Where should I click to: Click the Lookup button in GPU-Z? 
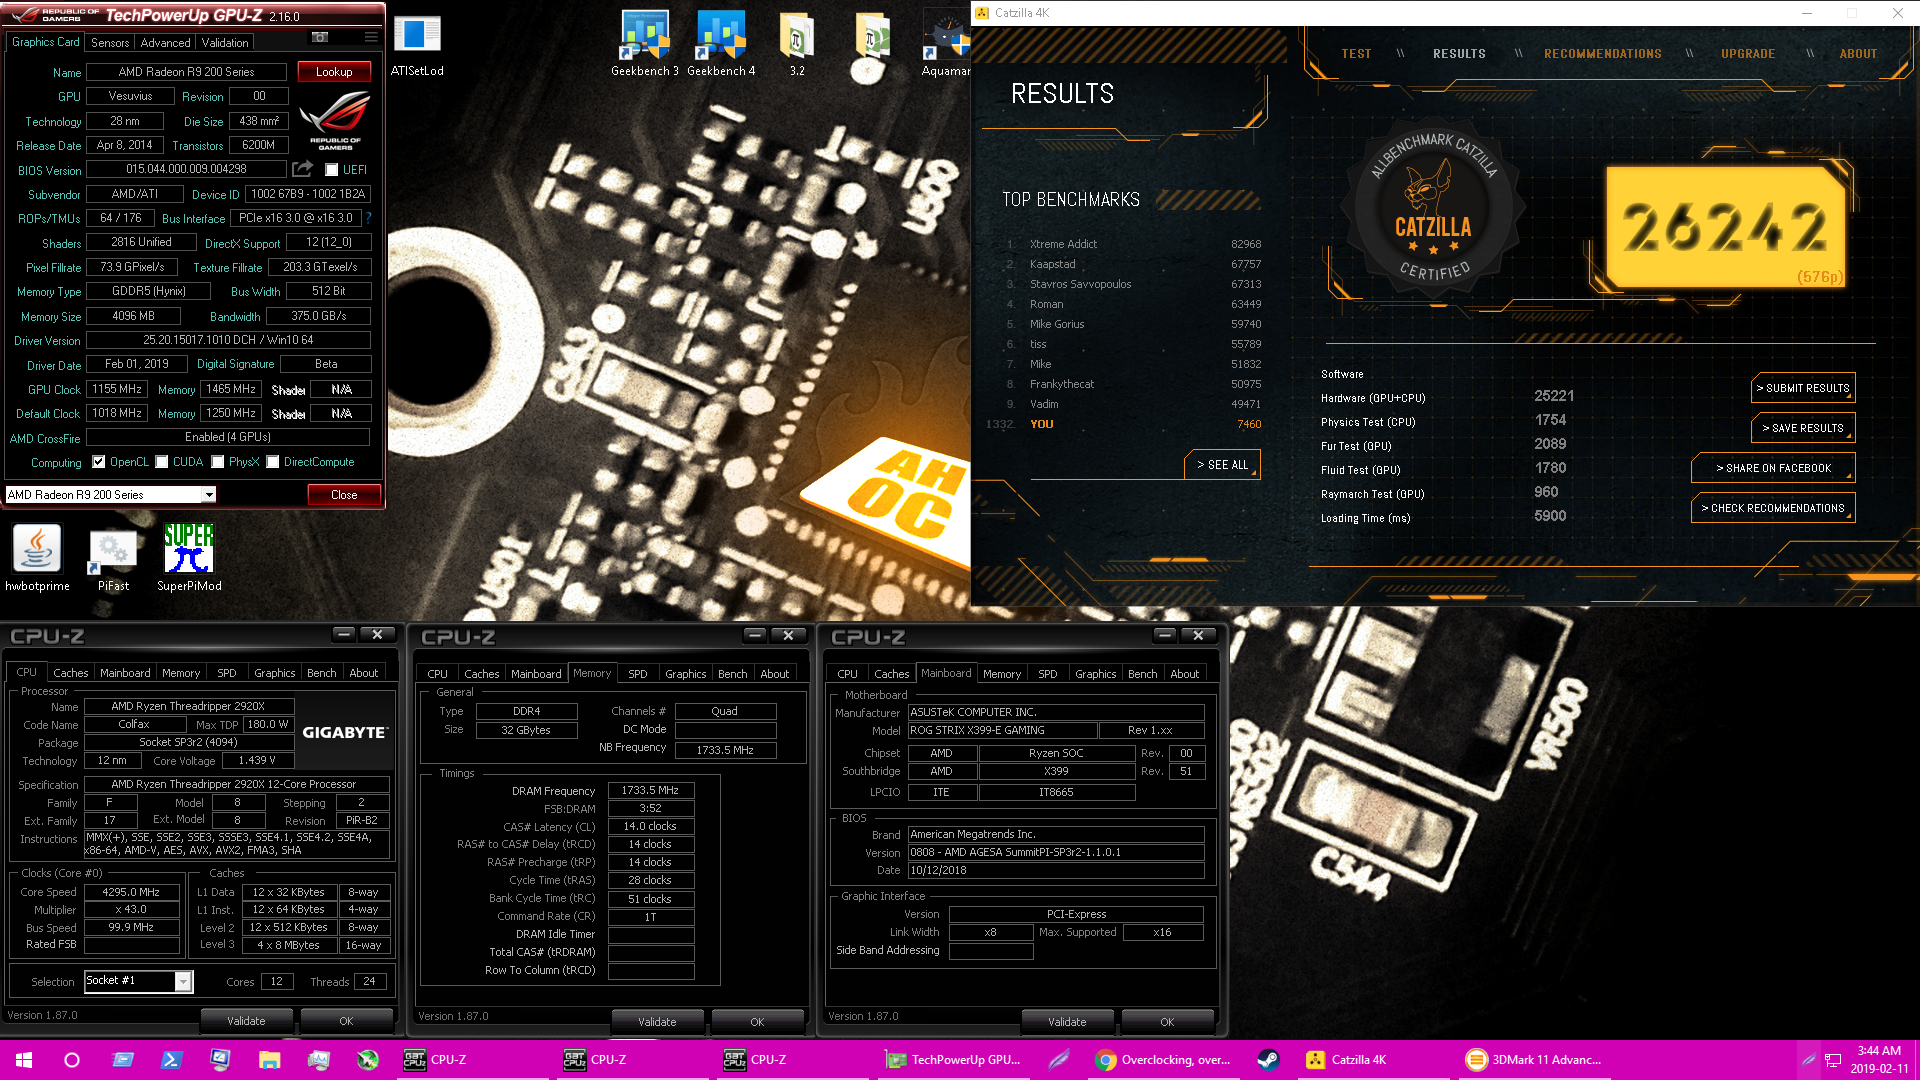pyautogui.click(x=334, y=72)
